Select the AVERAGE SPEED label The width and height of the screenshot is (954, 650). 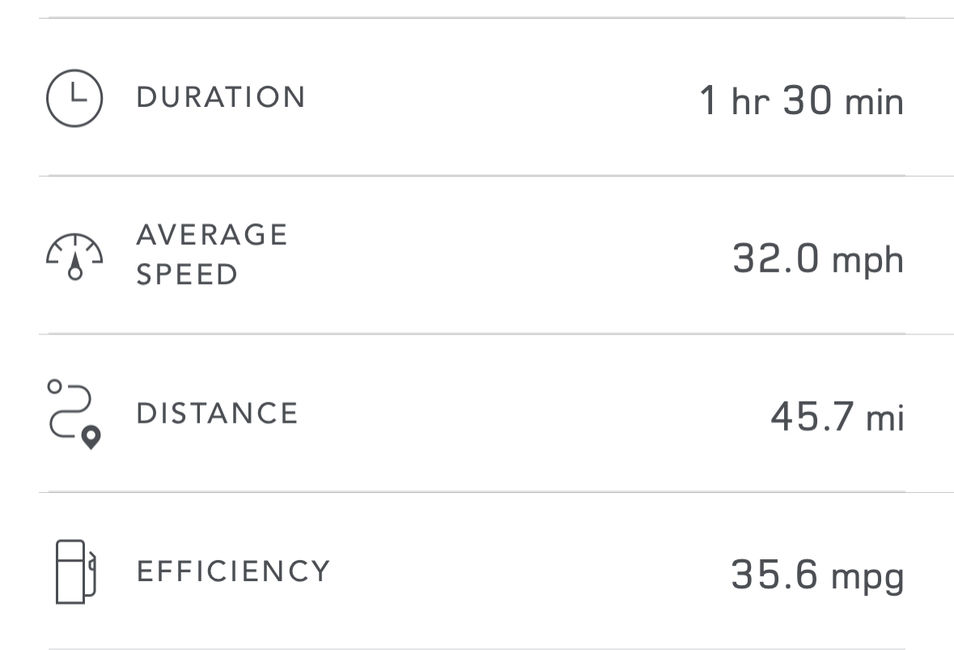pos(212,255)
